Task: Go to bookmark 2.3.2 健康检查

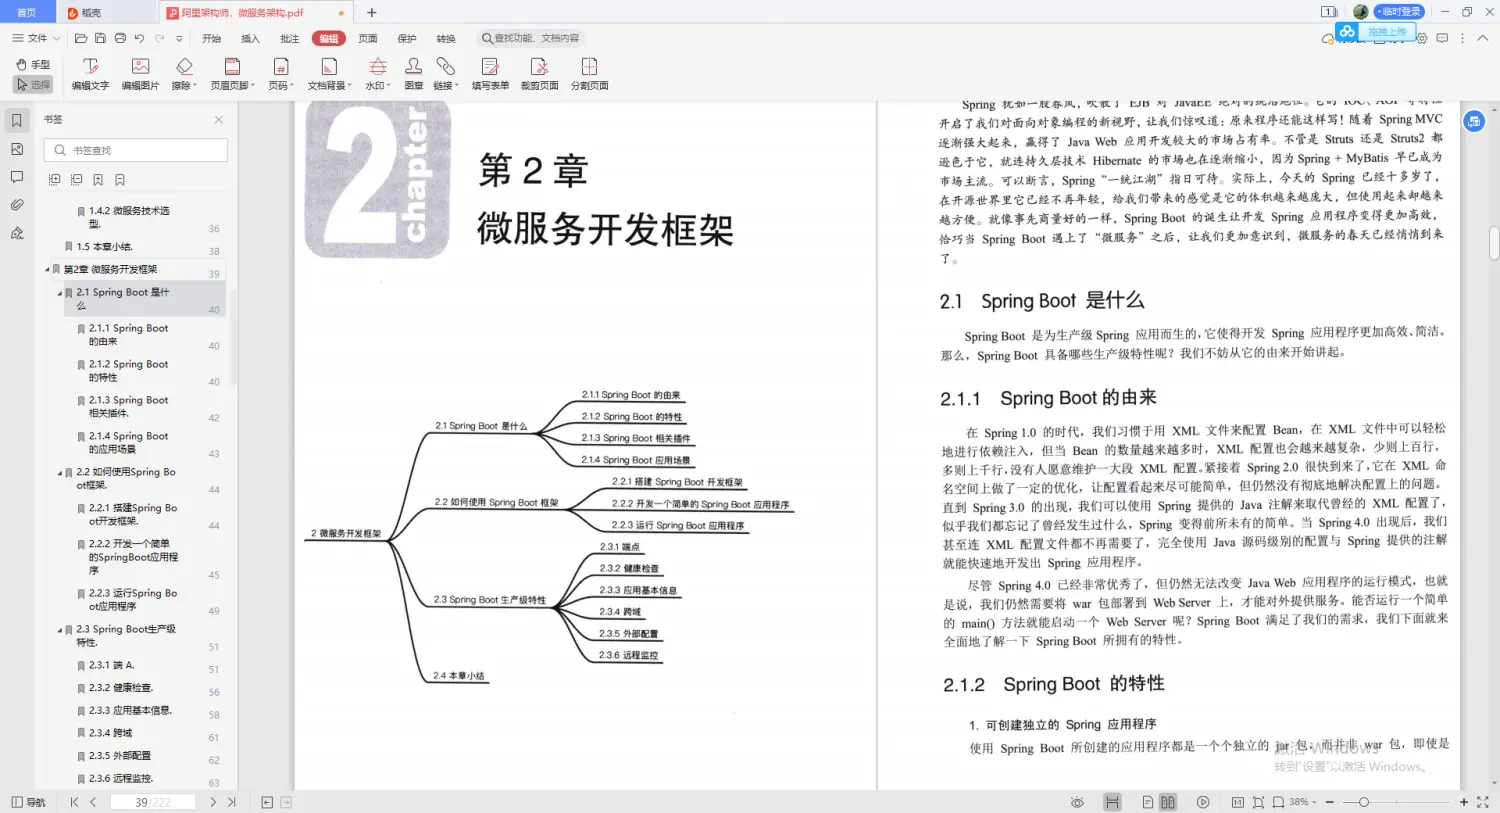Action: tap(120, 688)
